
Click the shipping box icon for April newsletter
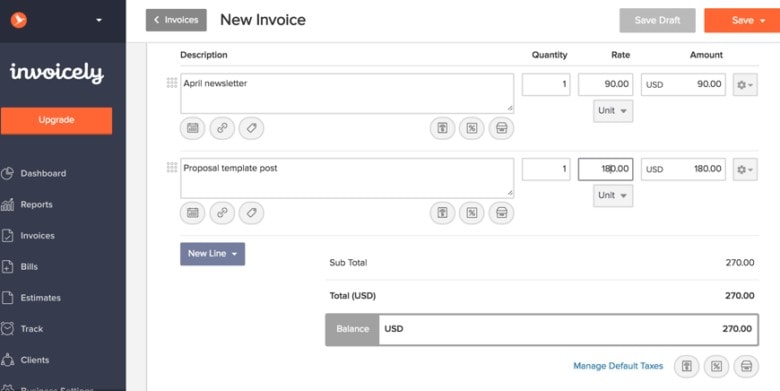click(x=501, y=128)
